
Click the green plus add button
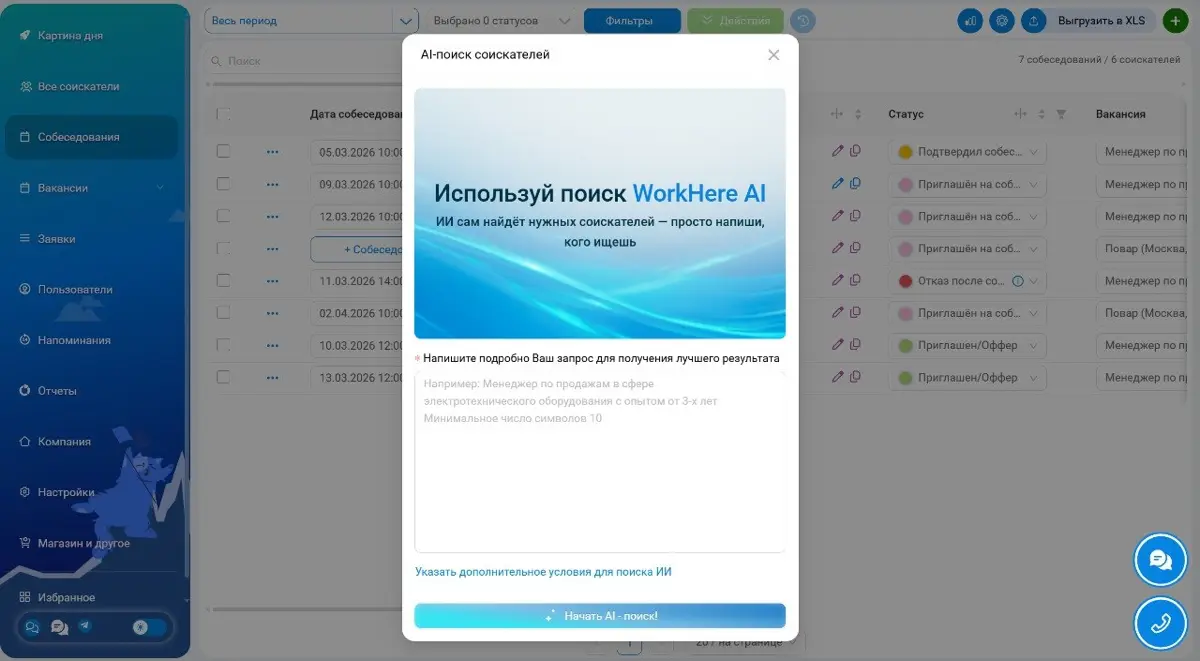[x=1174, y=21]
